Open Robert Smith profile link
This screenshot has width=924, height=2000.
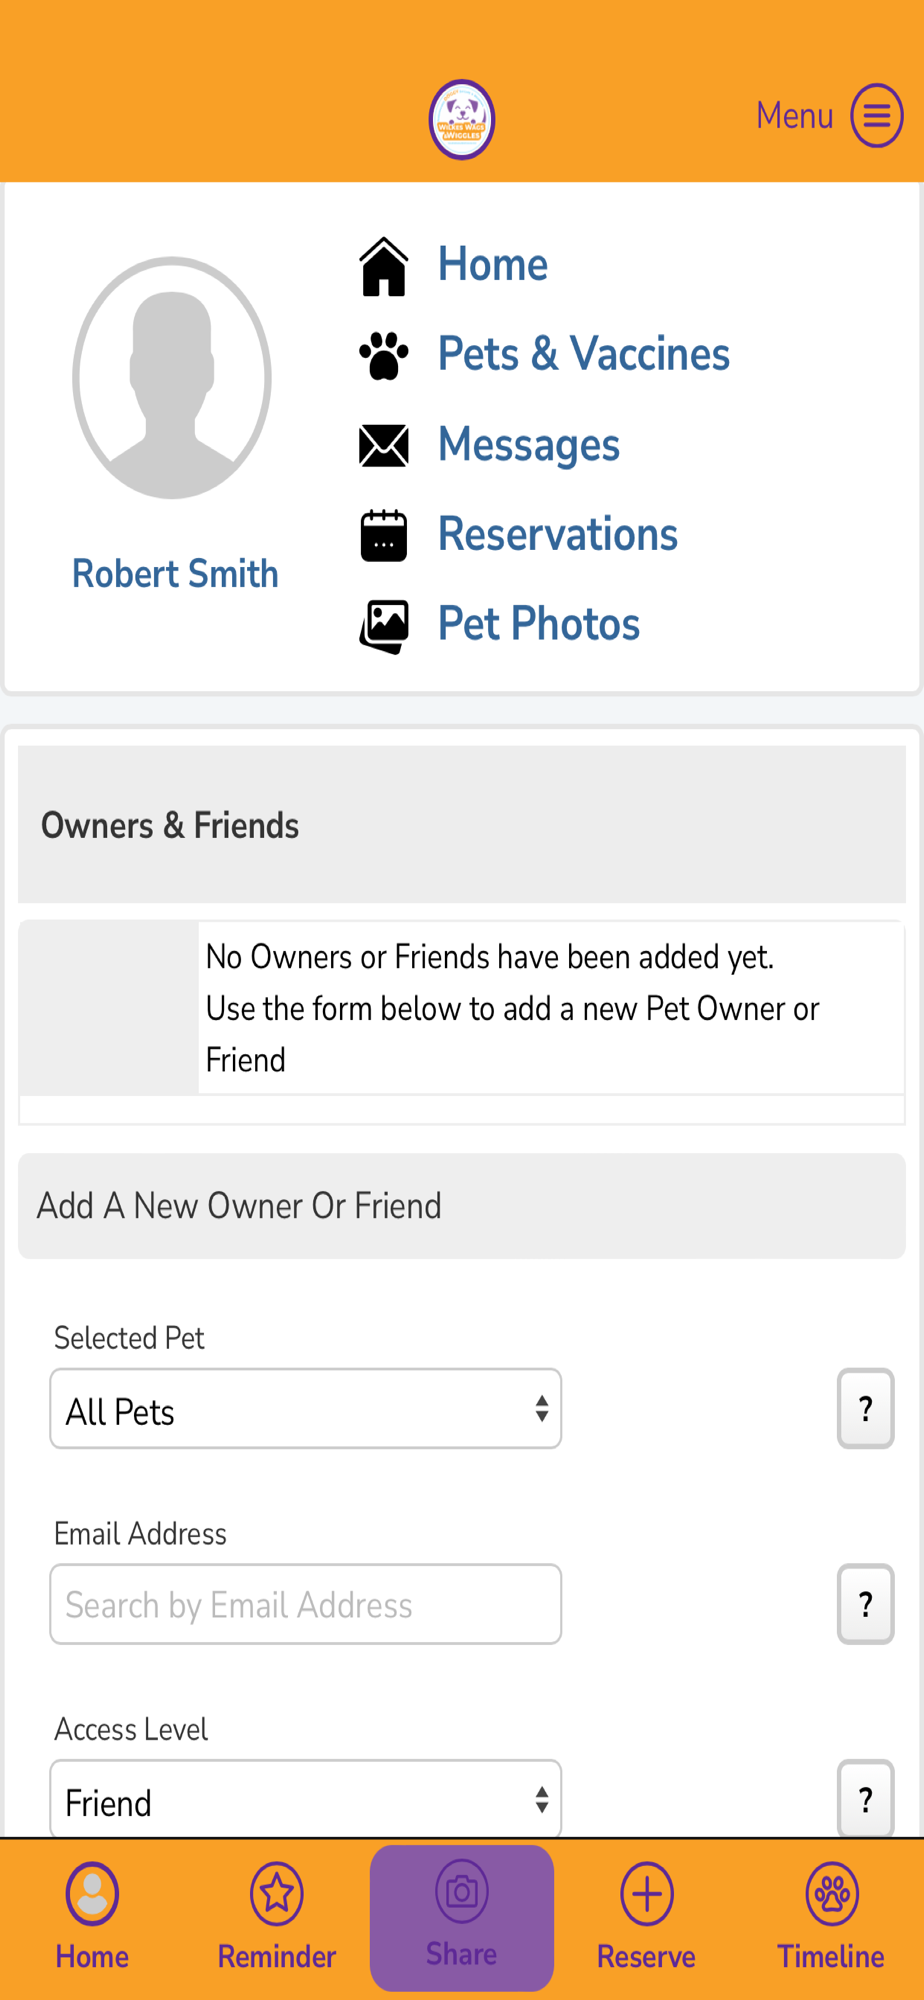point(175,574)
